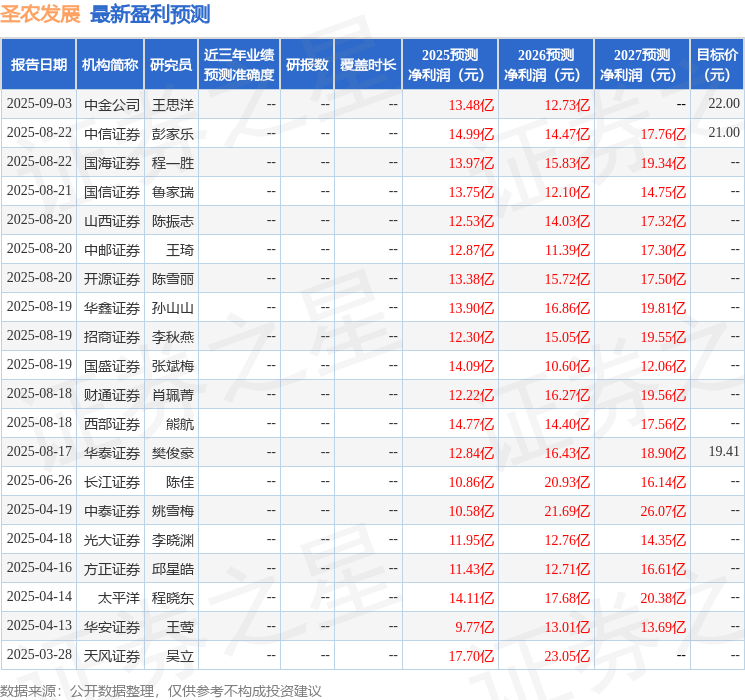
Task: Click the 圣农发展 stock name in title
Action: tap(40, 14)
